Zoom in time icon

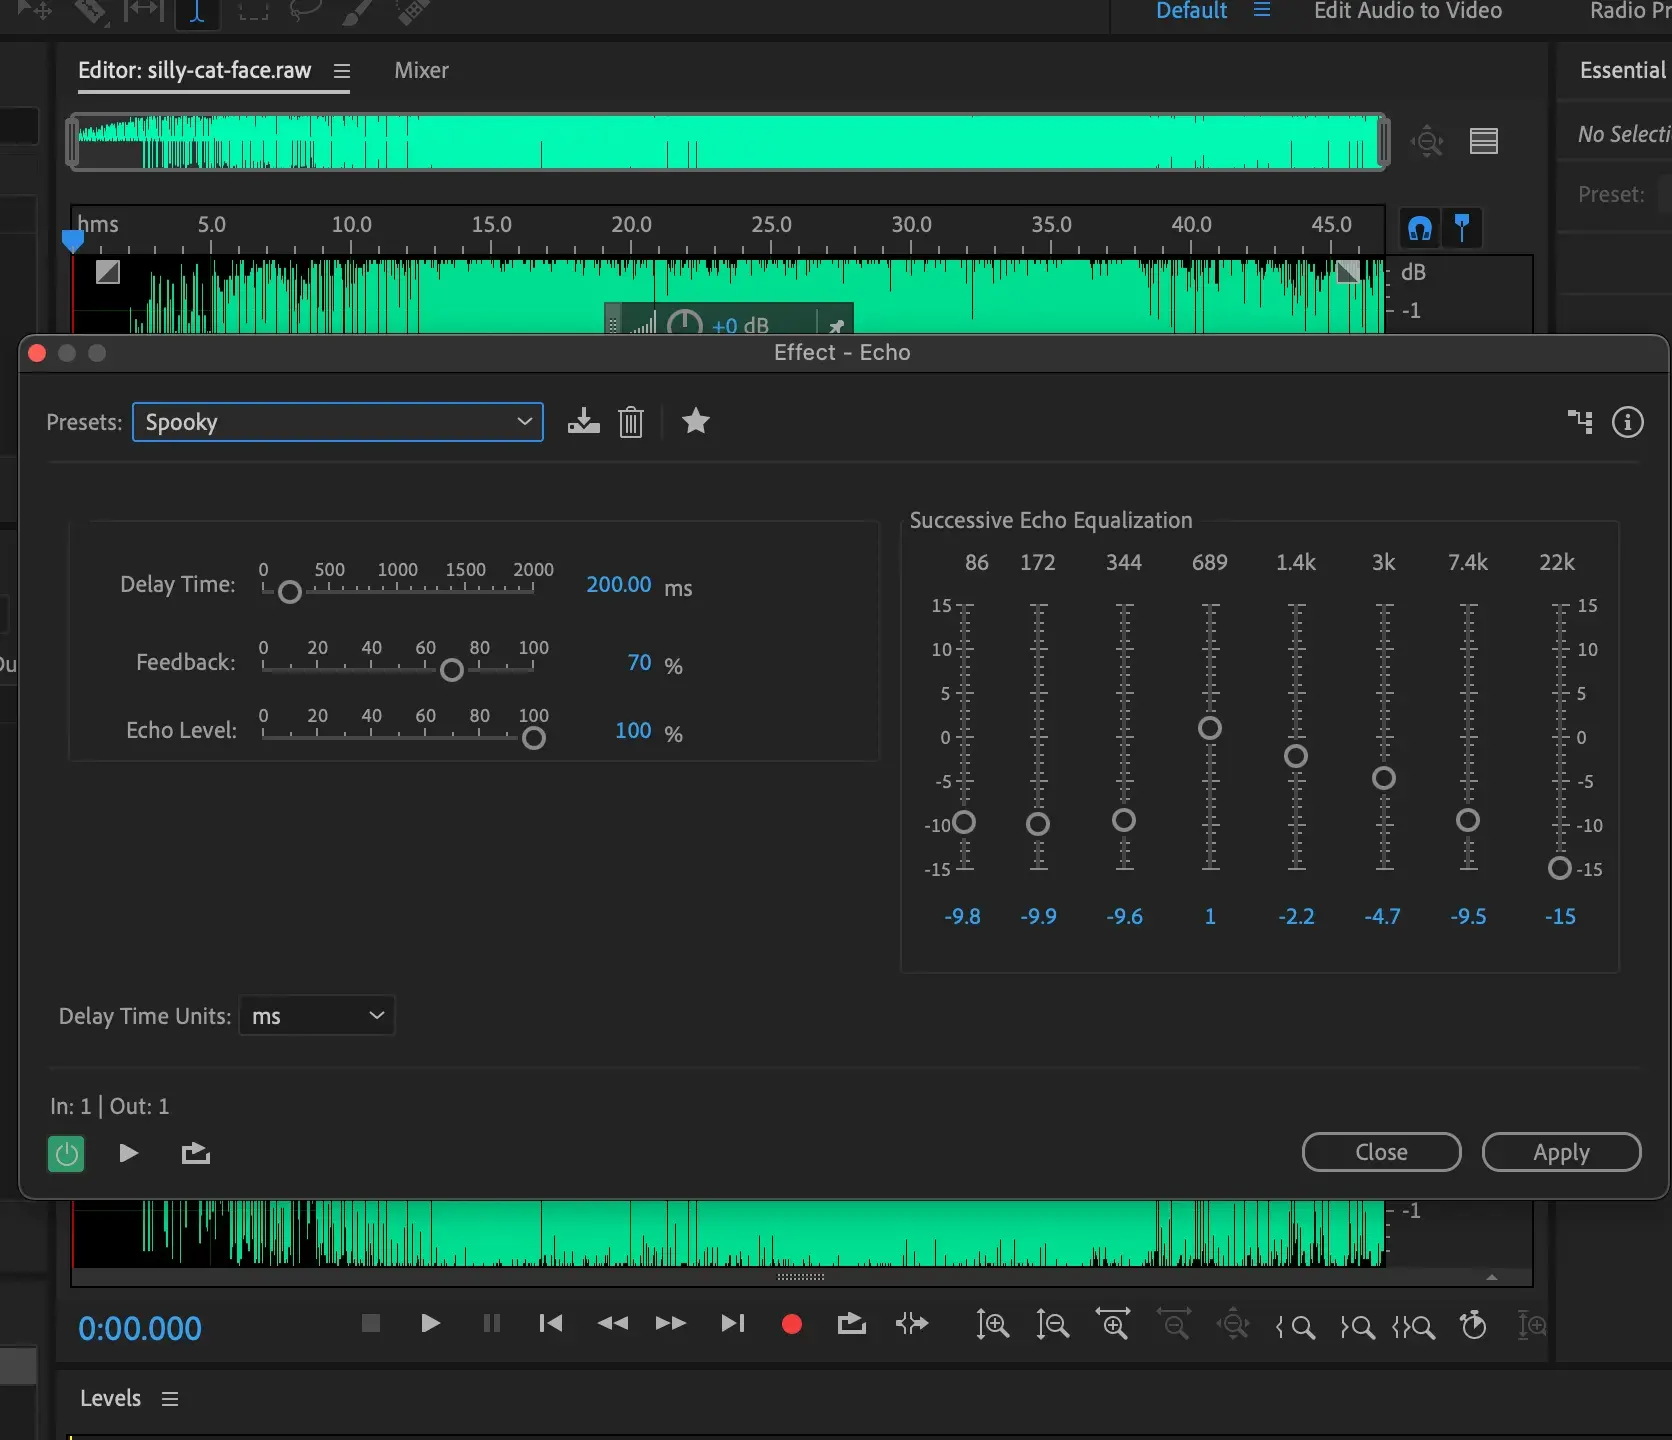(x=1114, y=1324)
